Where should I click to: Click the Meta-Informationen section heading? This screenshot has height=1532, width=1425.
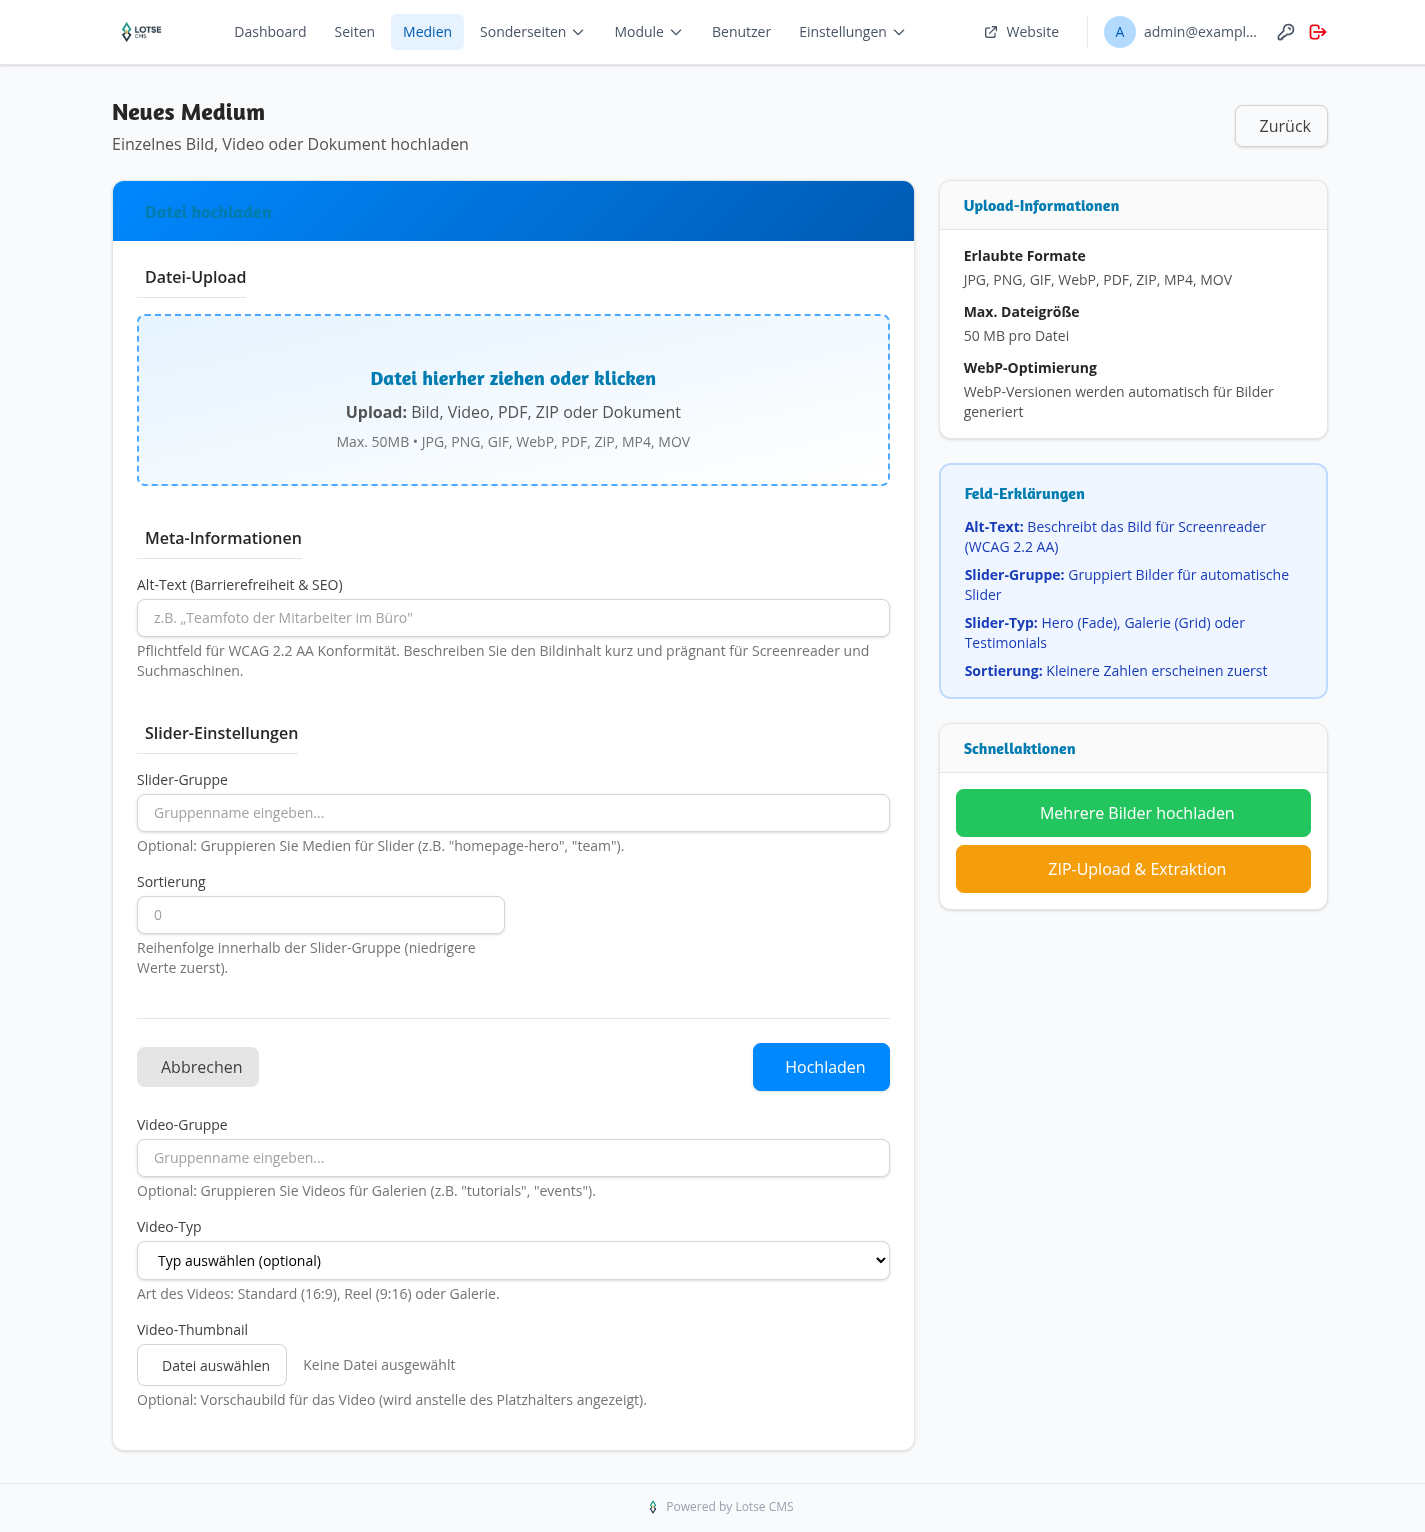coord(223,538)
